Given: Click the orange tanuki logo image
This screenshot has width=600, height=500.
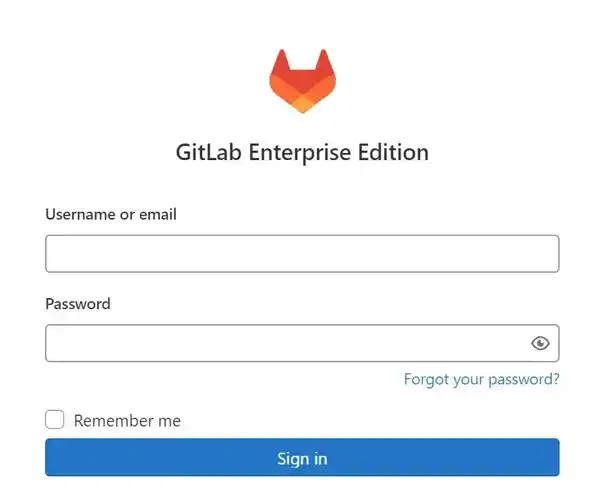Looking at the screenshot, I should pos(302,81).
